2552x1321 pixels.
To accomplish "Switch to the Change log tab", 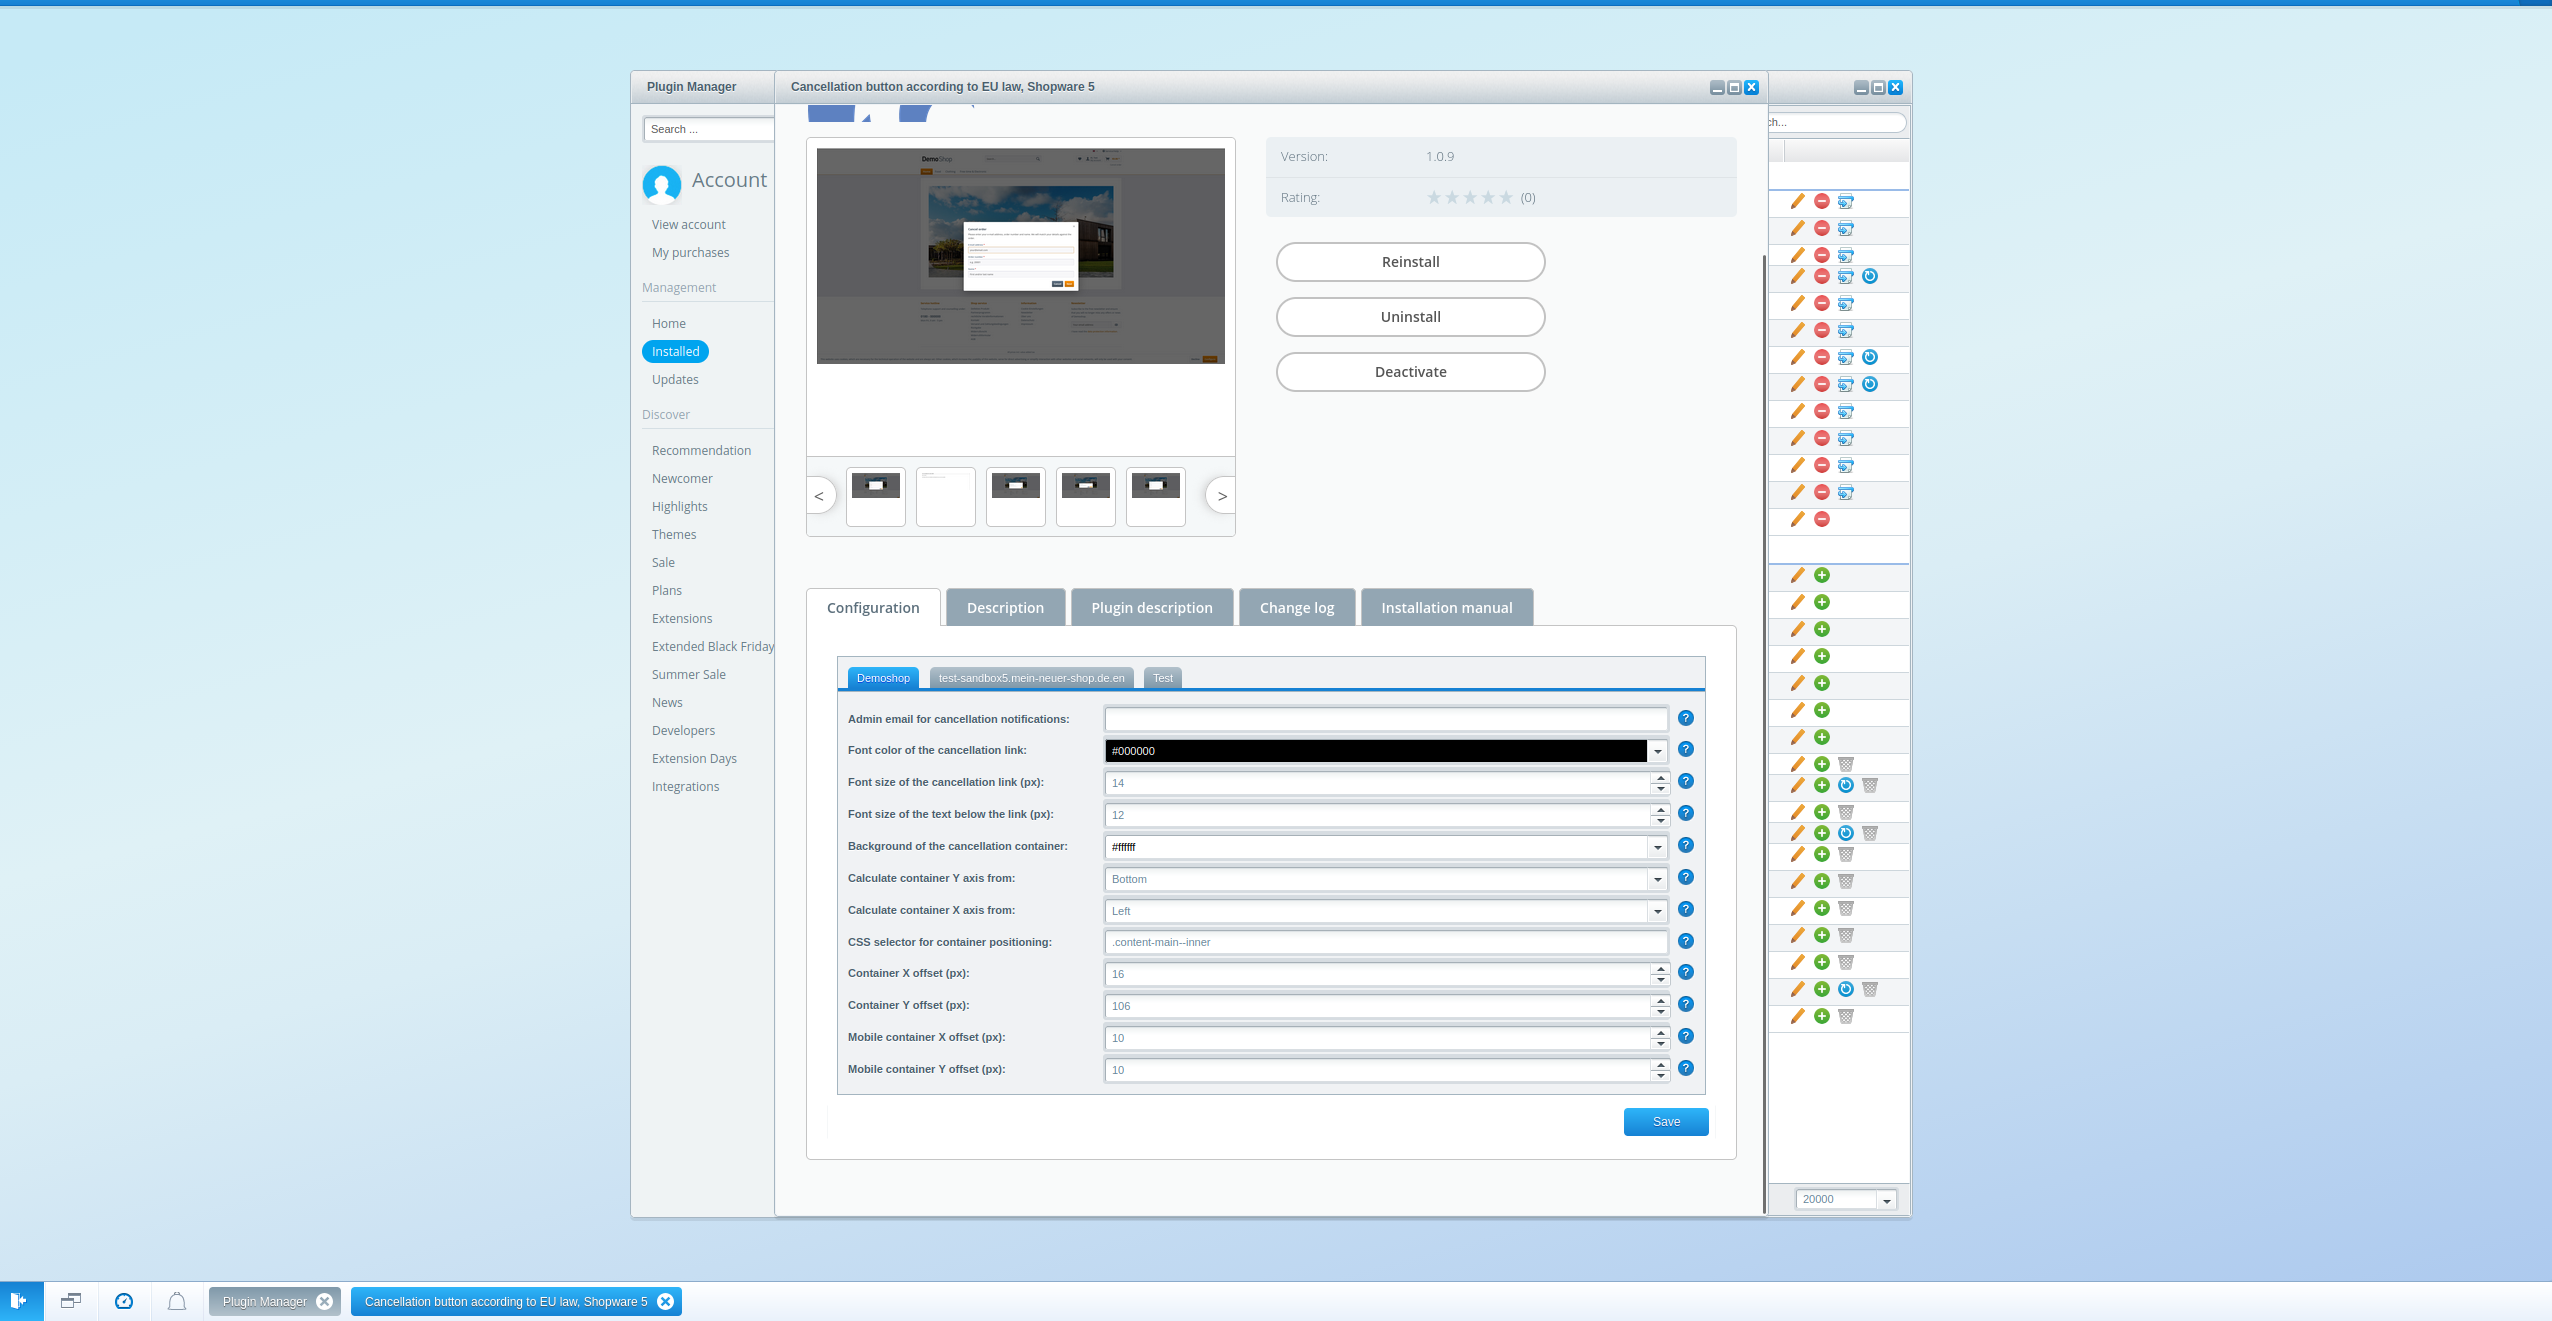I will 1297,607.
